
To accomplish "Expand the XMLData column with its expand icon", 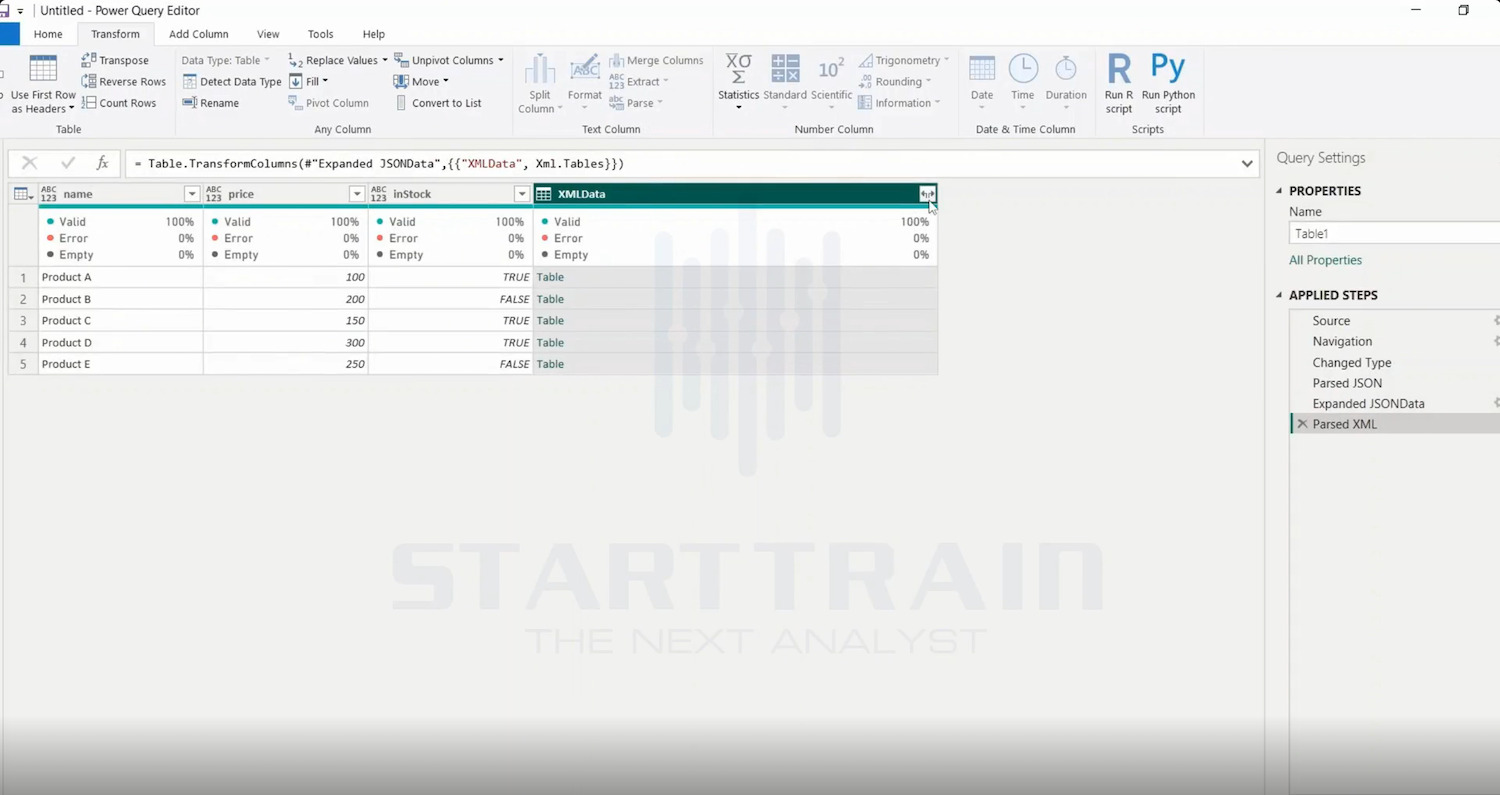I will (x=927, y=194).
